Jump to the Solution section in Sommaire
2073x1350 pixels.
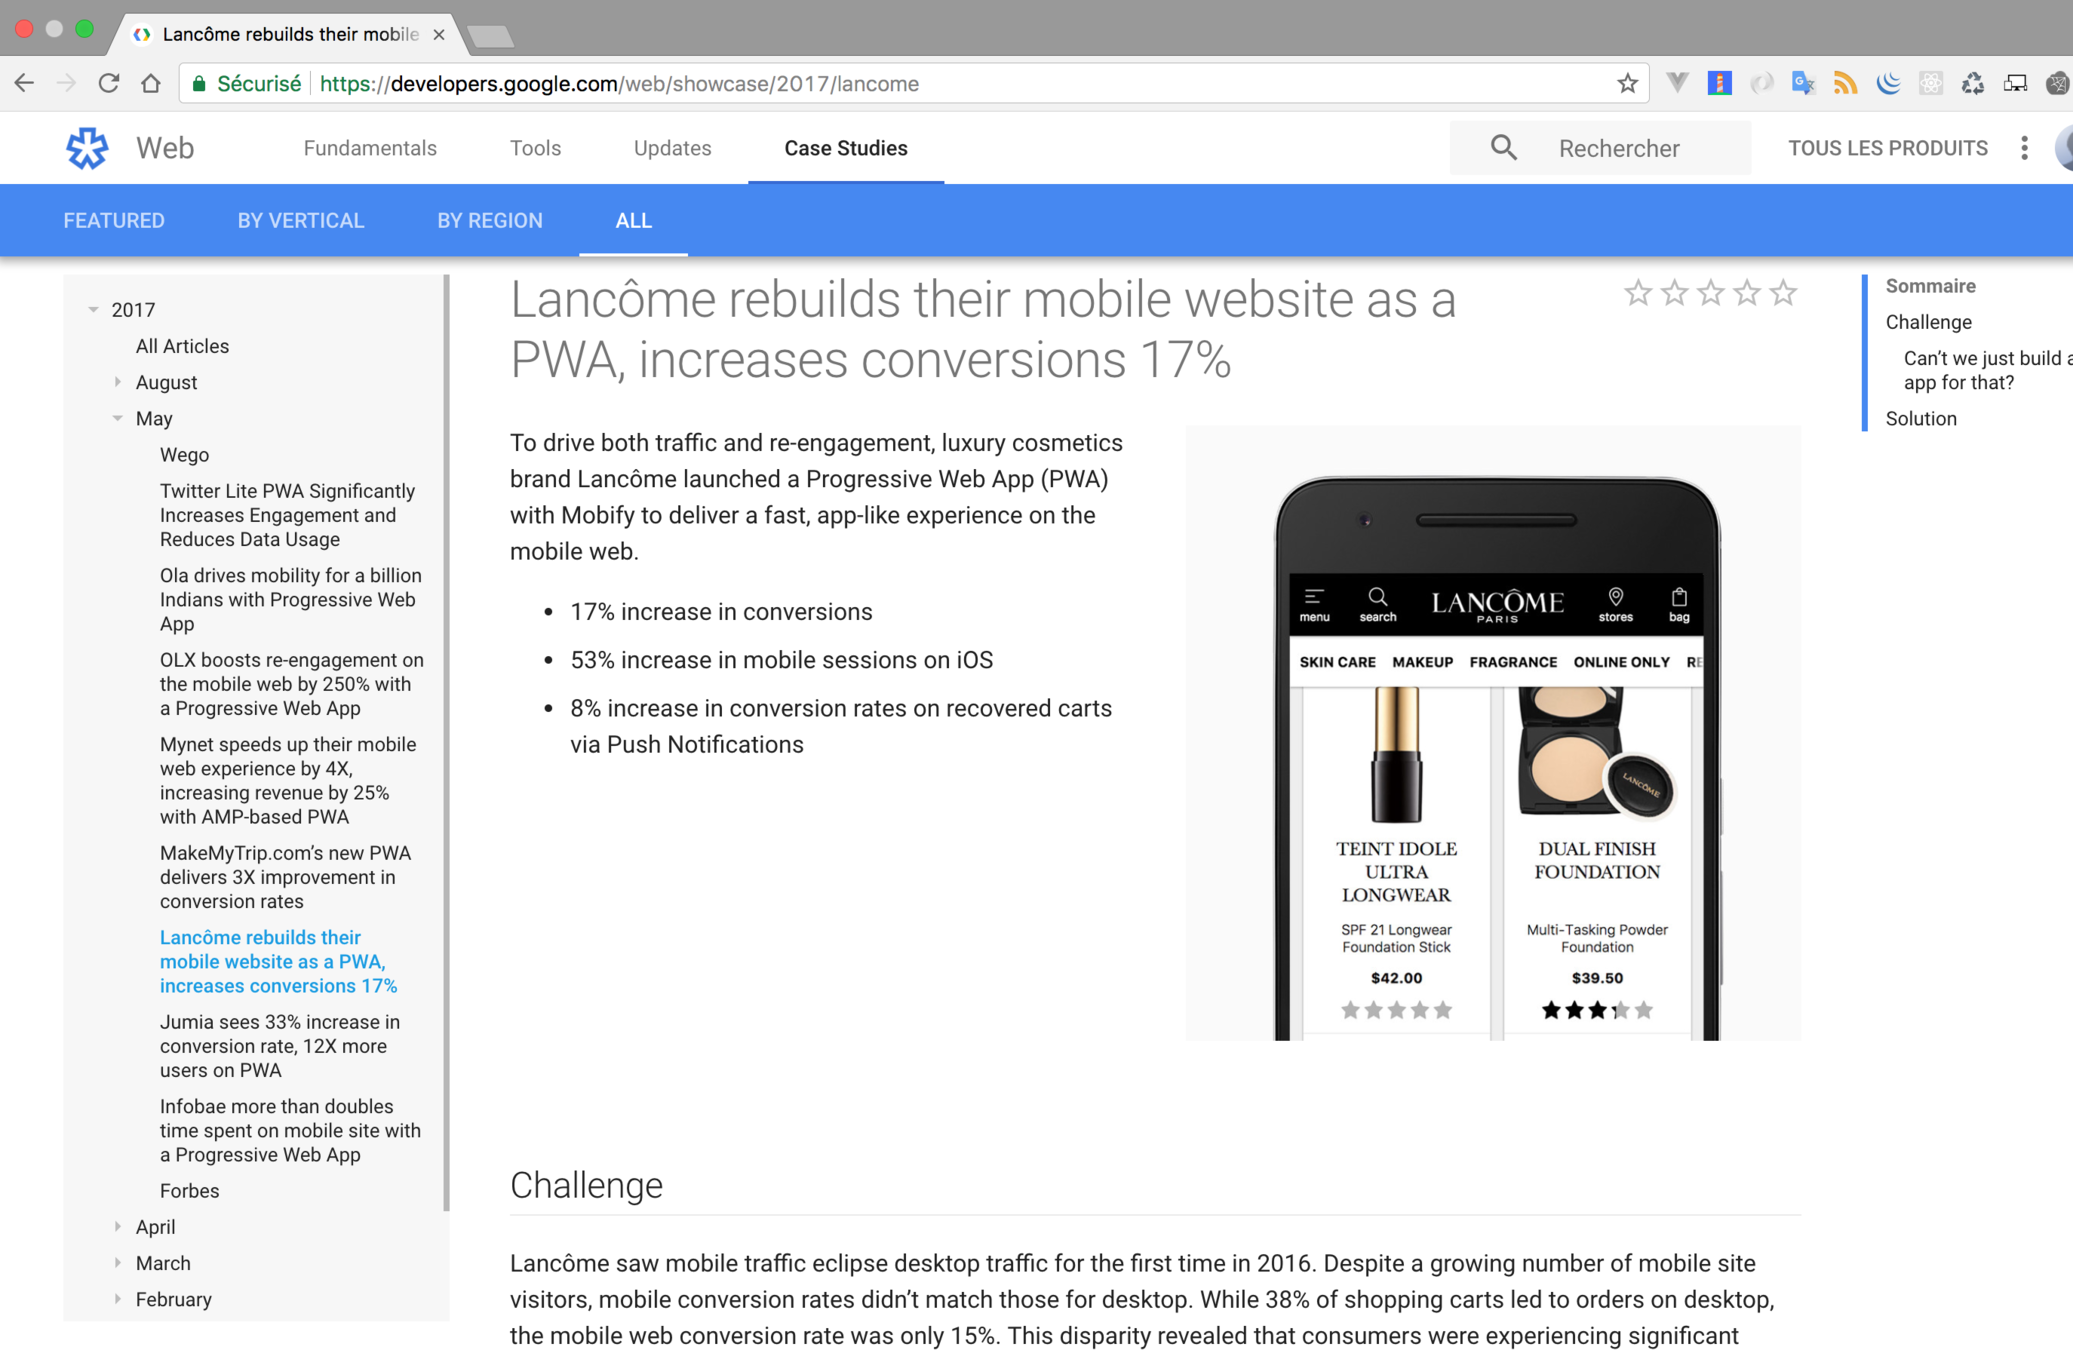pos(1920,419)
